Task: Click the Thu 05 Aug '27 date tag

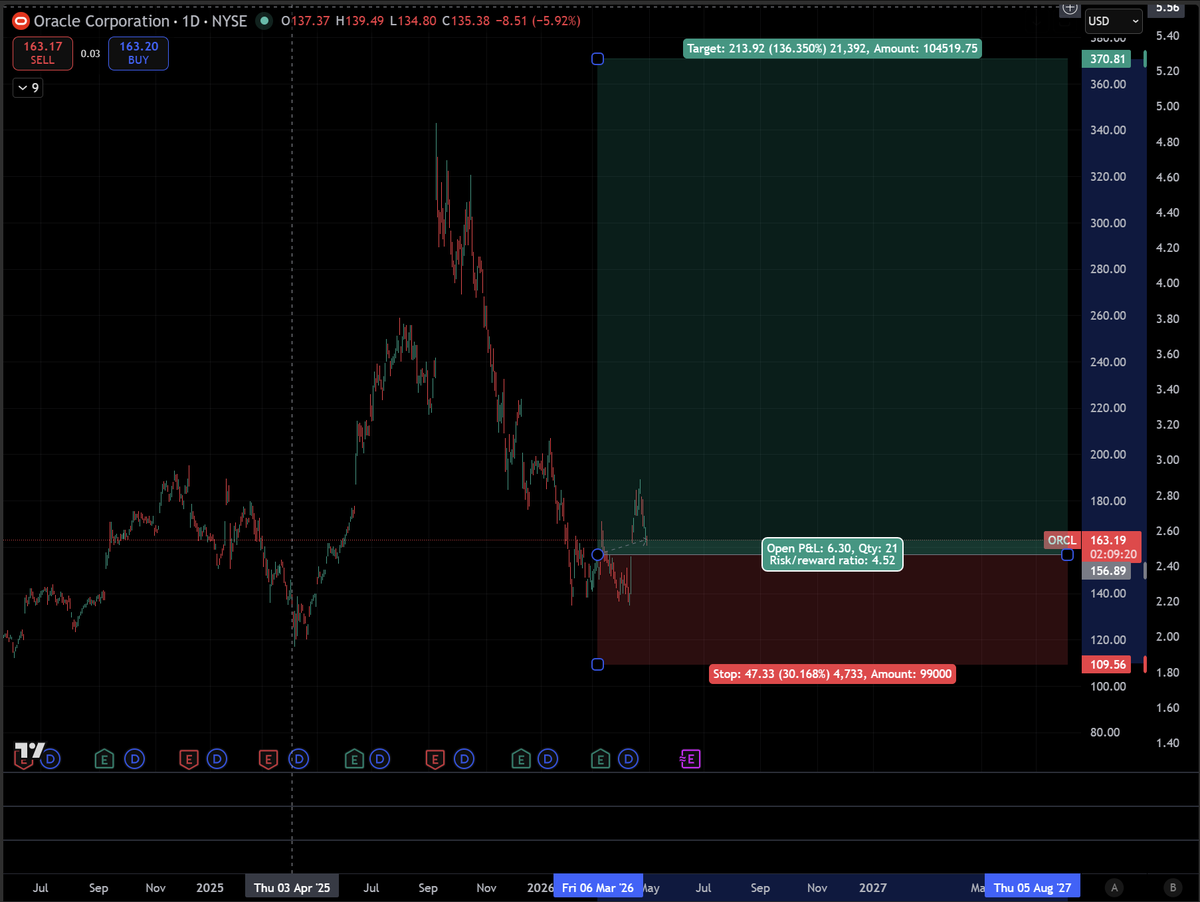Action: coord(1030,887)
